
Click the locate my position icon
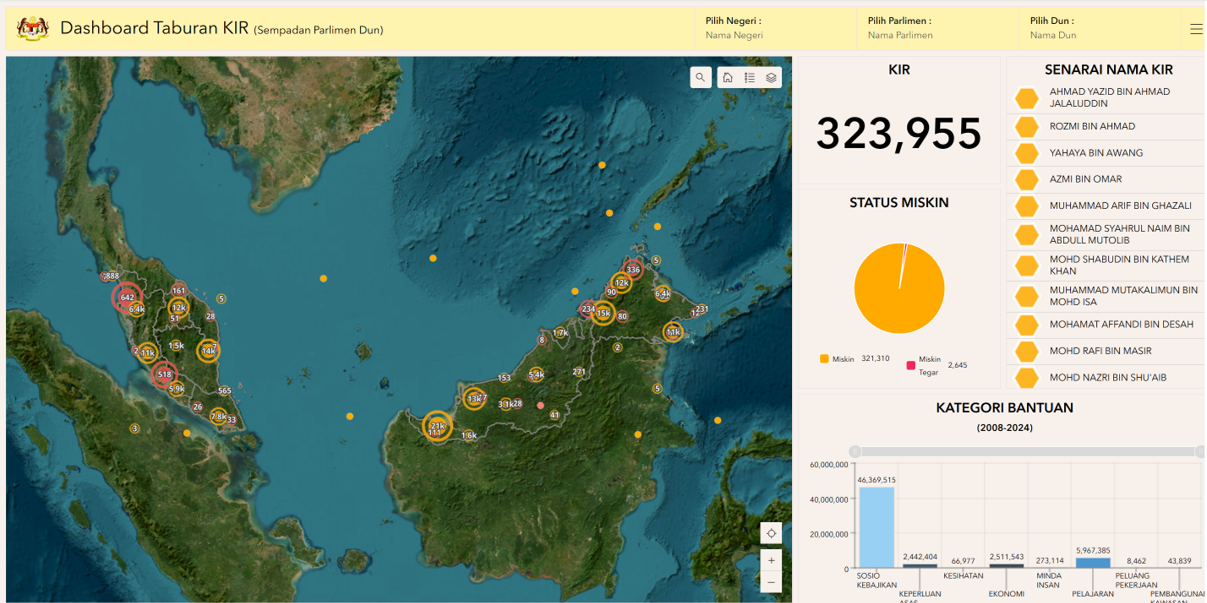click(x=771, y=533)
